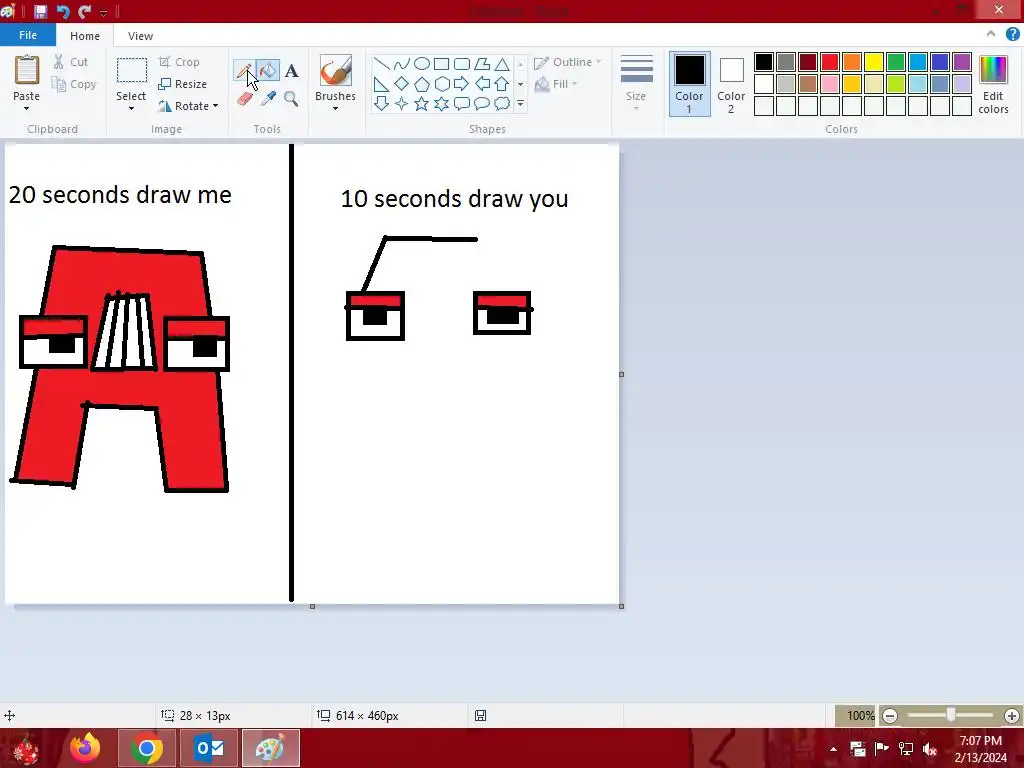Activate Color 1 selector
The height and width of the screenshot is (768, 1024).
689,84
